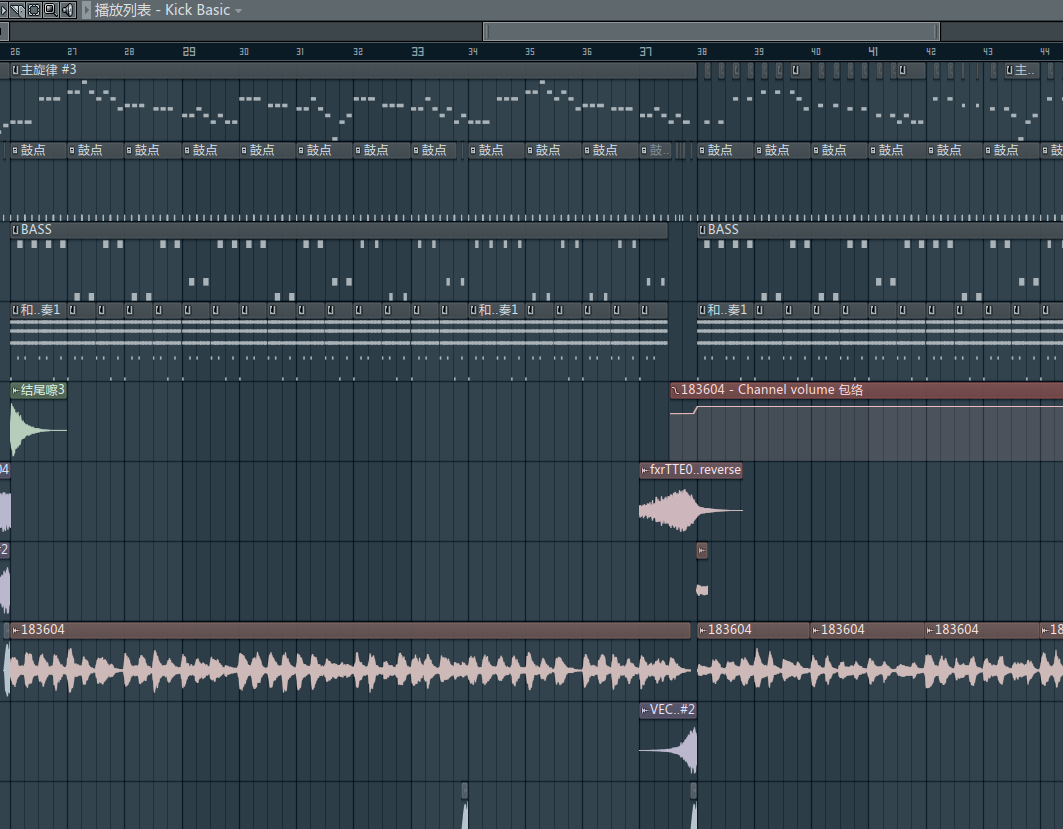This screenshot has height=829, width=1063.
Task: Click the 播放列表 - Kick Basic title
Action: click(x=162, y=10)
